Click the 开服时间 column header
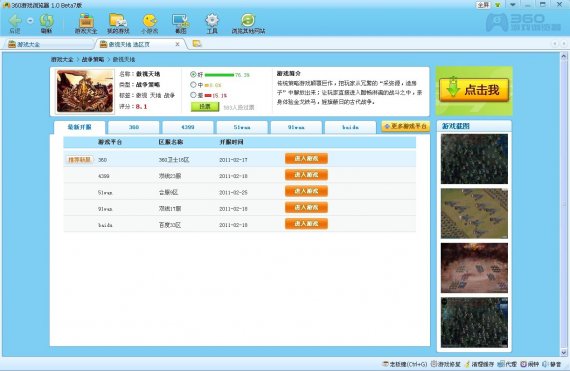570x371 pixels. (x=232, y=142)
